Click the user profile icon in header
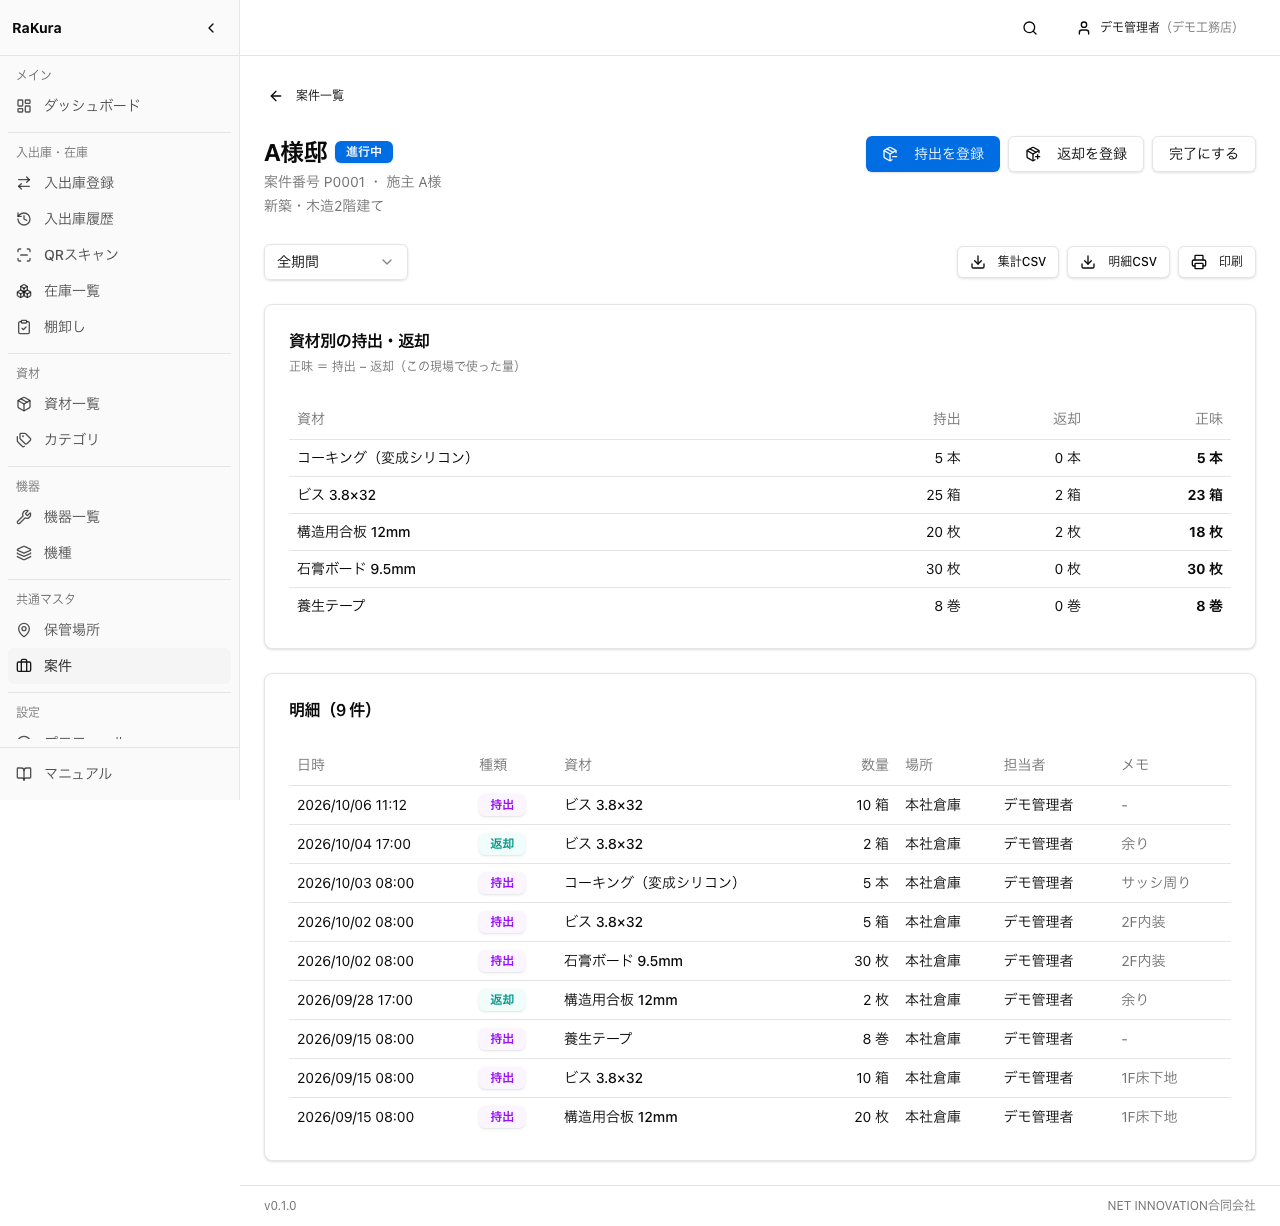The height and width of the screenshot is (1226, 1280). tap(1084, 28)
